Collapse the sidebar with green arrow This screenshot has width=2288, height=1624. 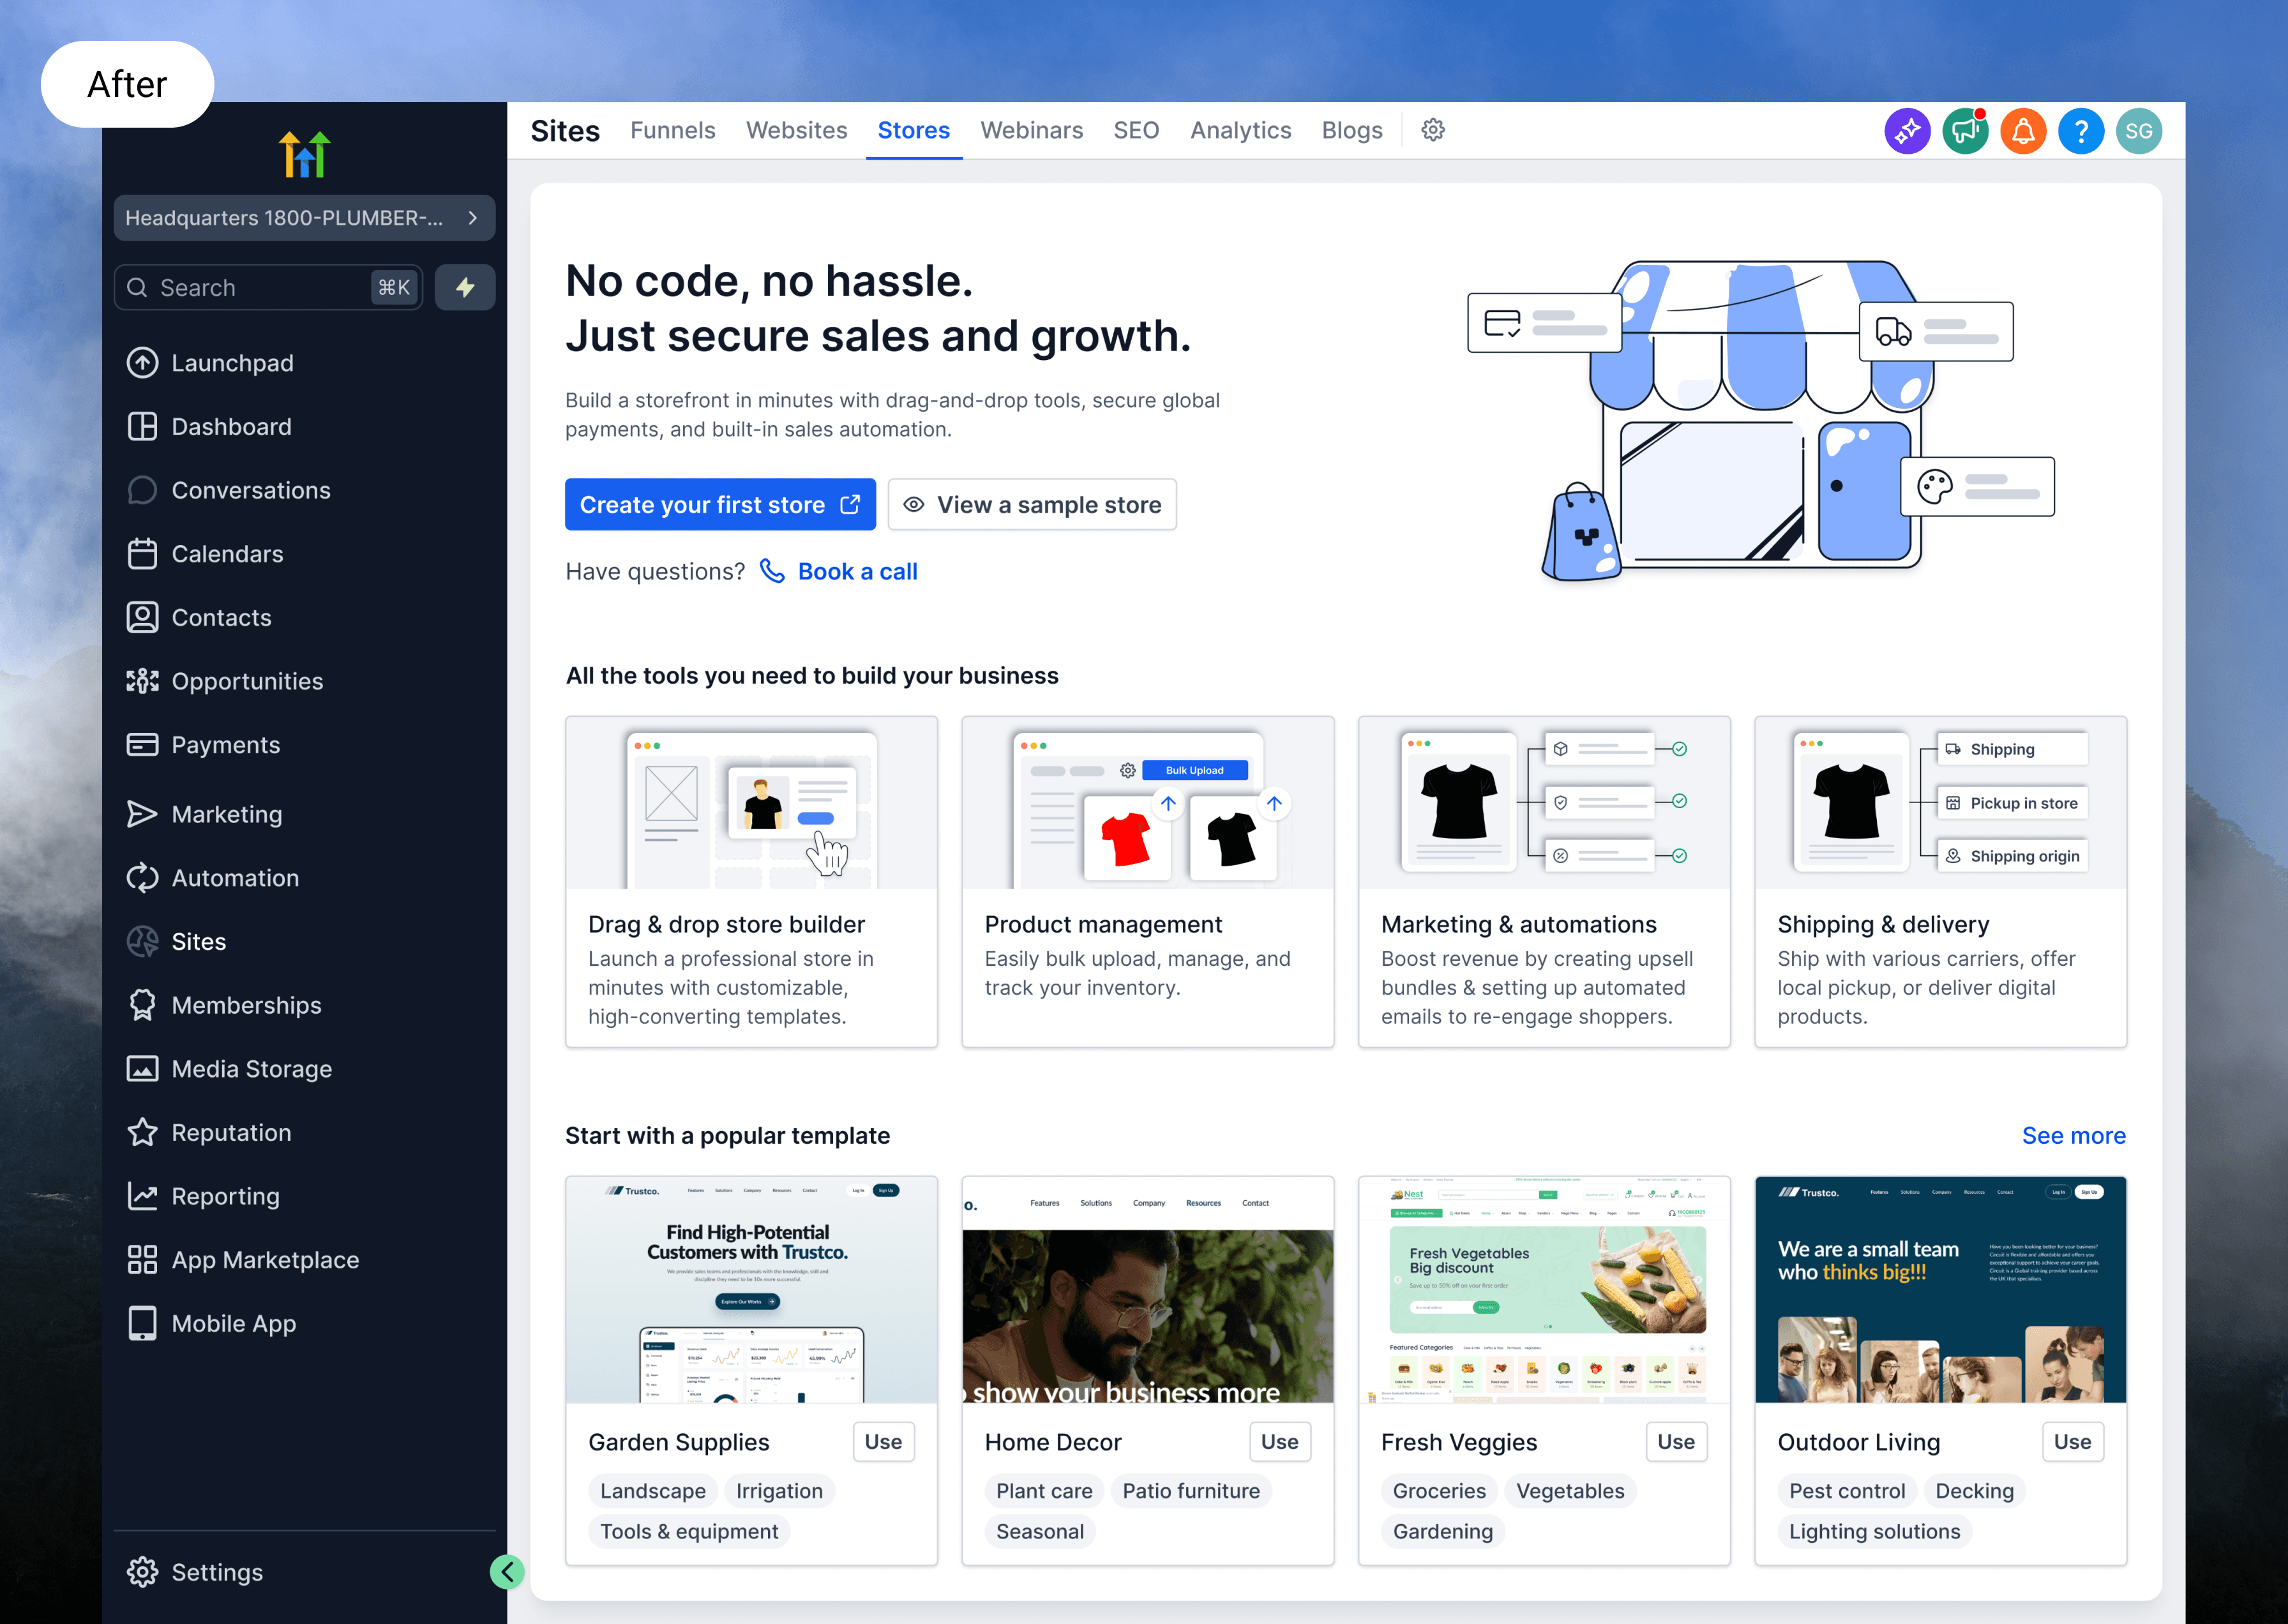[507, 1572]
